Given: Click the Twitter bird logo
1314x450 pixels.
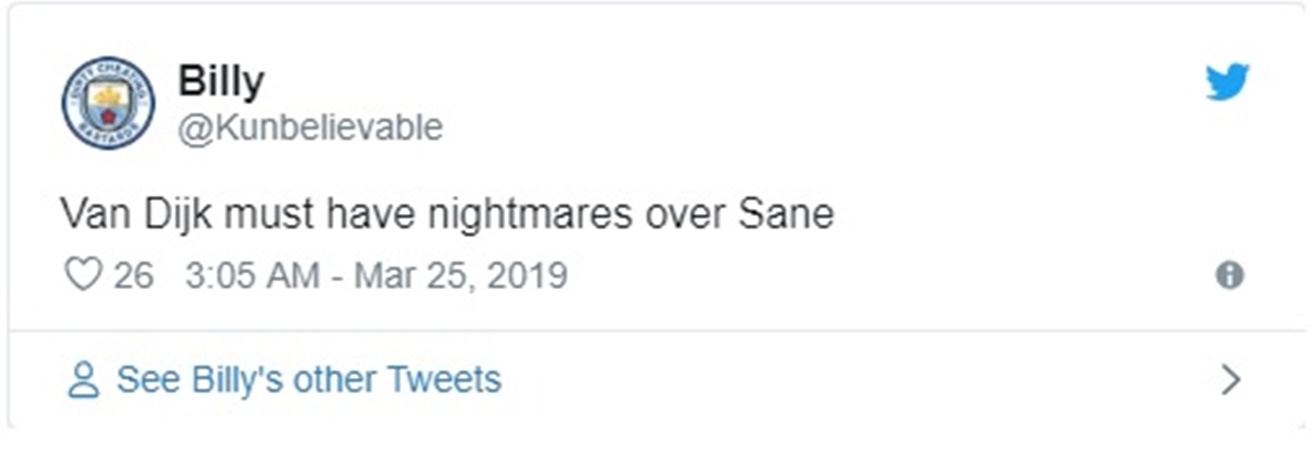Looking at the screenshot, I should coord(1226,82).
